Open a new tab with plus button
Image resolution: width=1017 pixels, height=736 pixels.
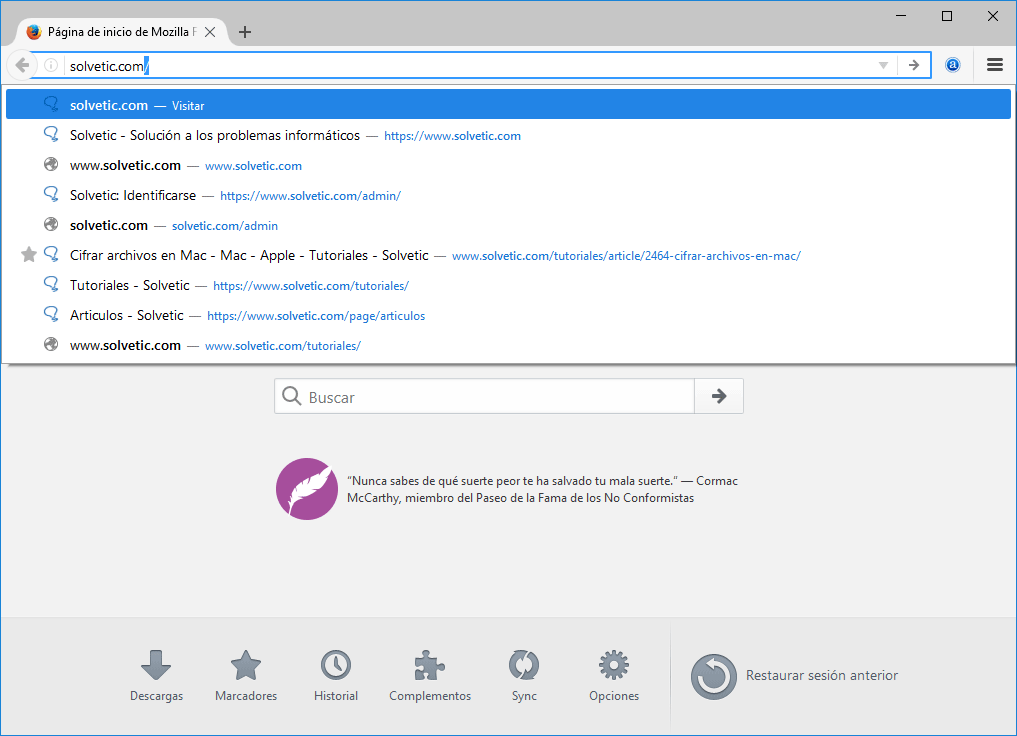245,32
